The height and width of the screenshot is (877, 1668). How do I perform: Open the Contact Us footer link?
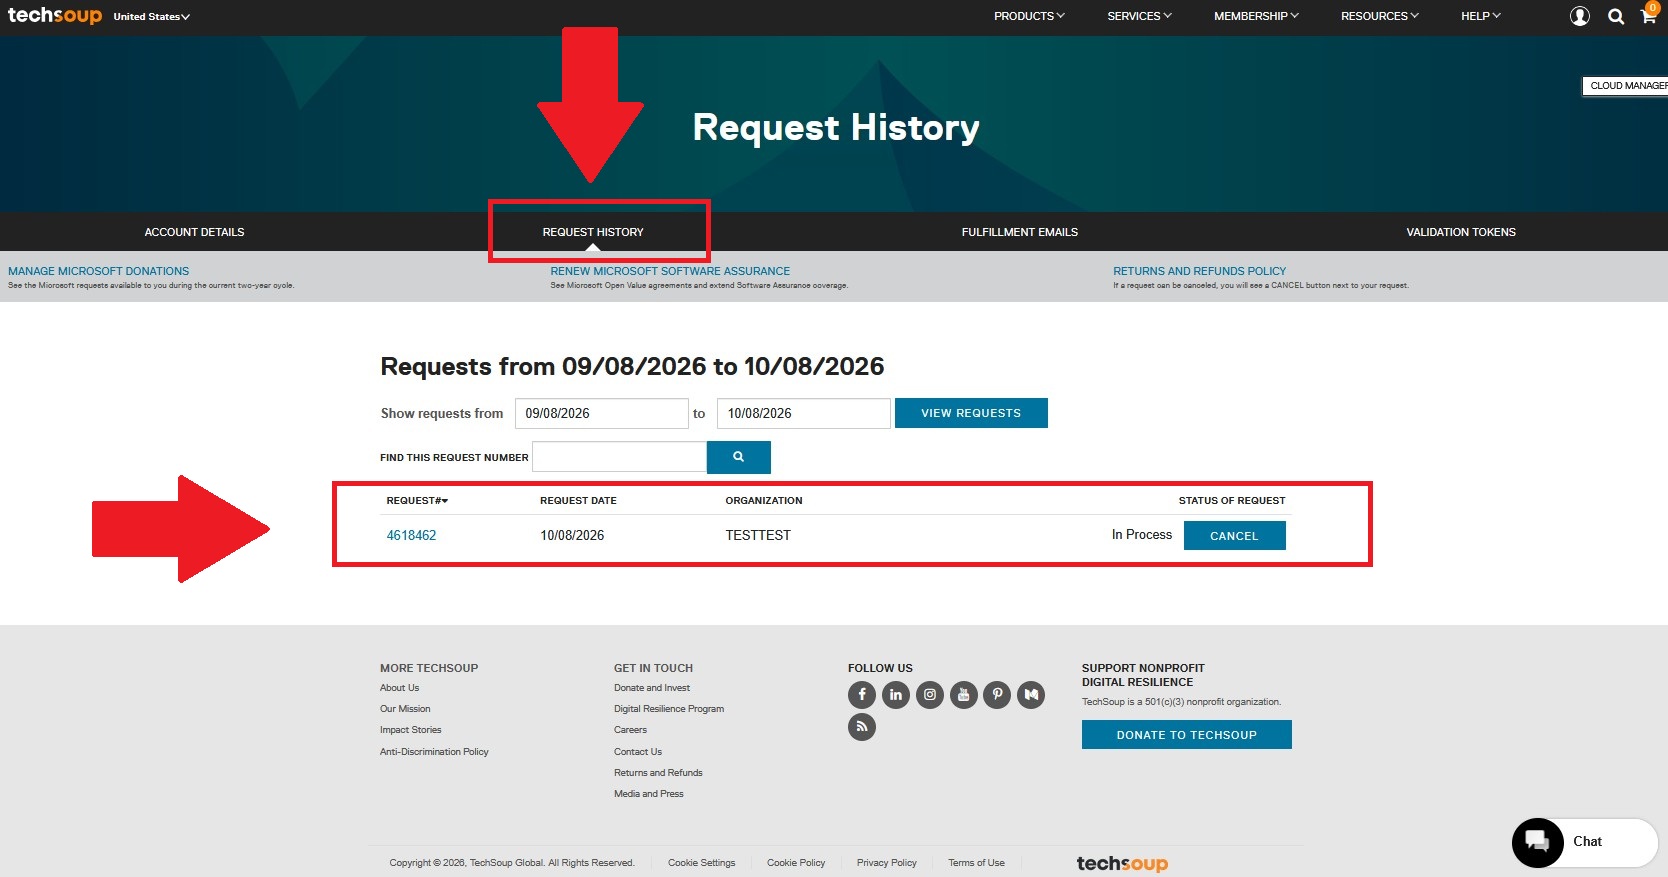point(637,752)
